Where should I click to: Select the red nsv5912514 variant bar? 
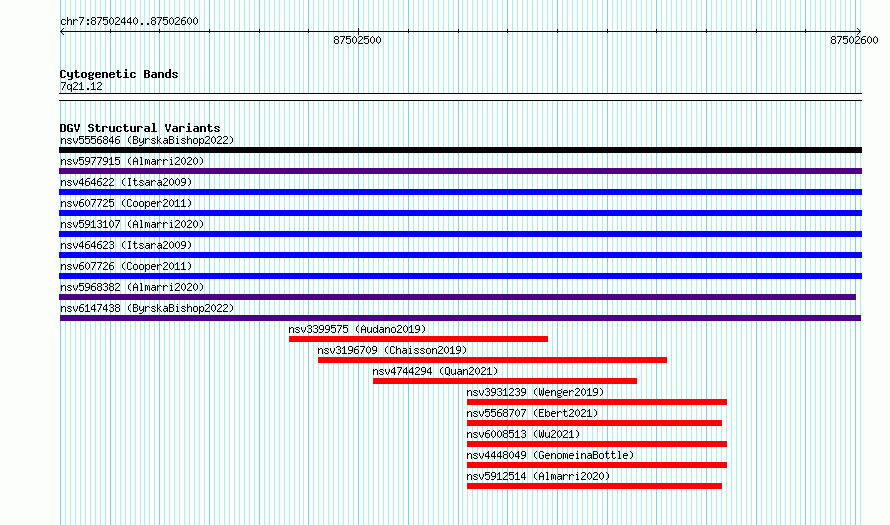(x=594, y=486)
